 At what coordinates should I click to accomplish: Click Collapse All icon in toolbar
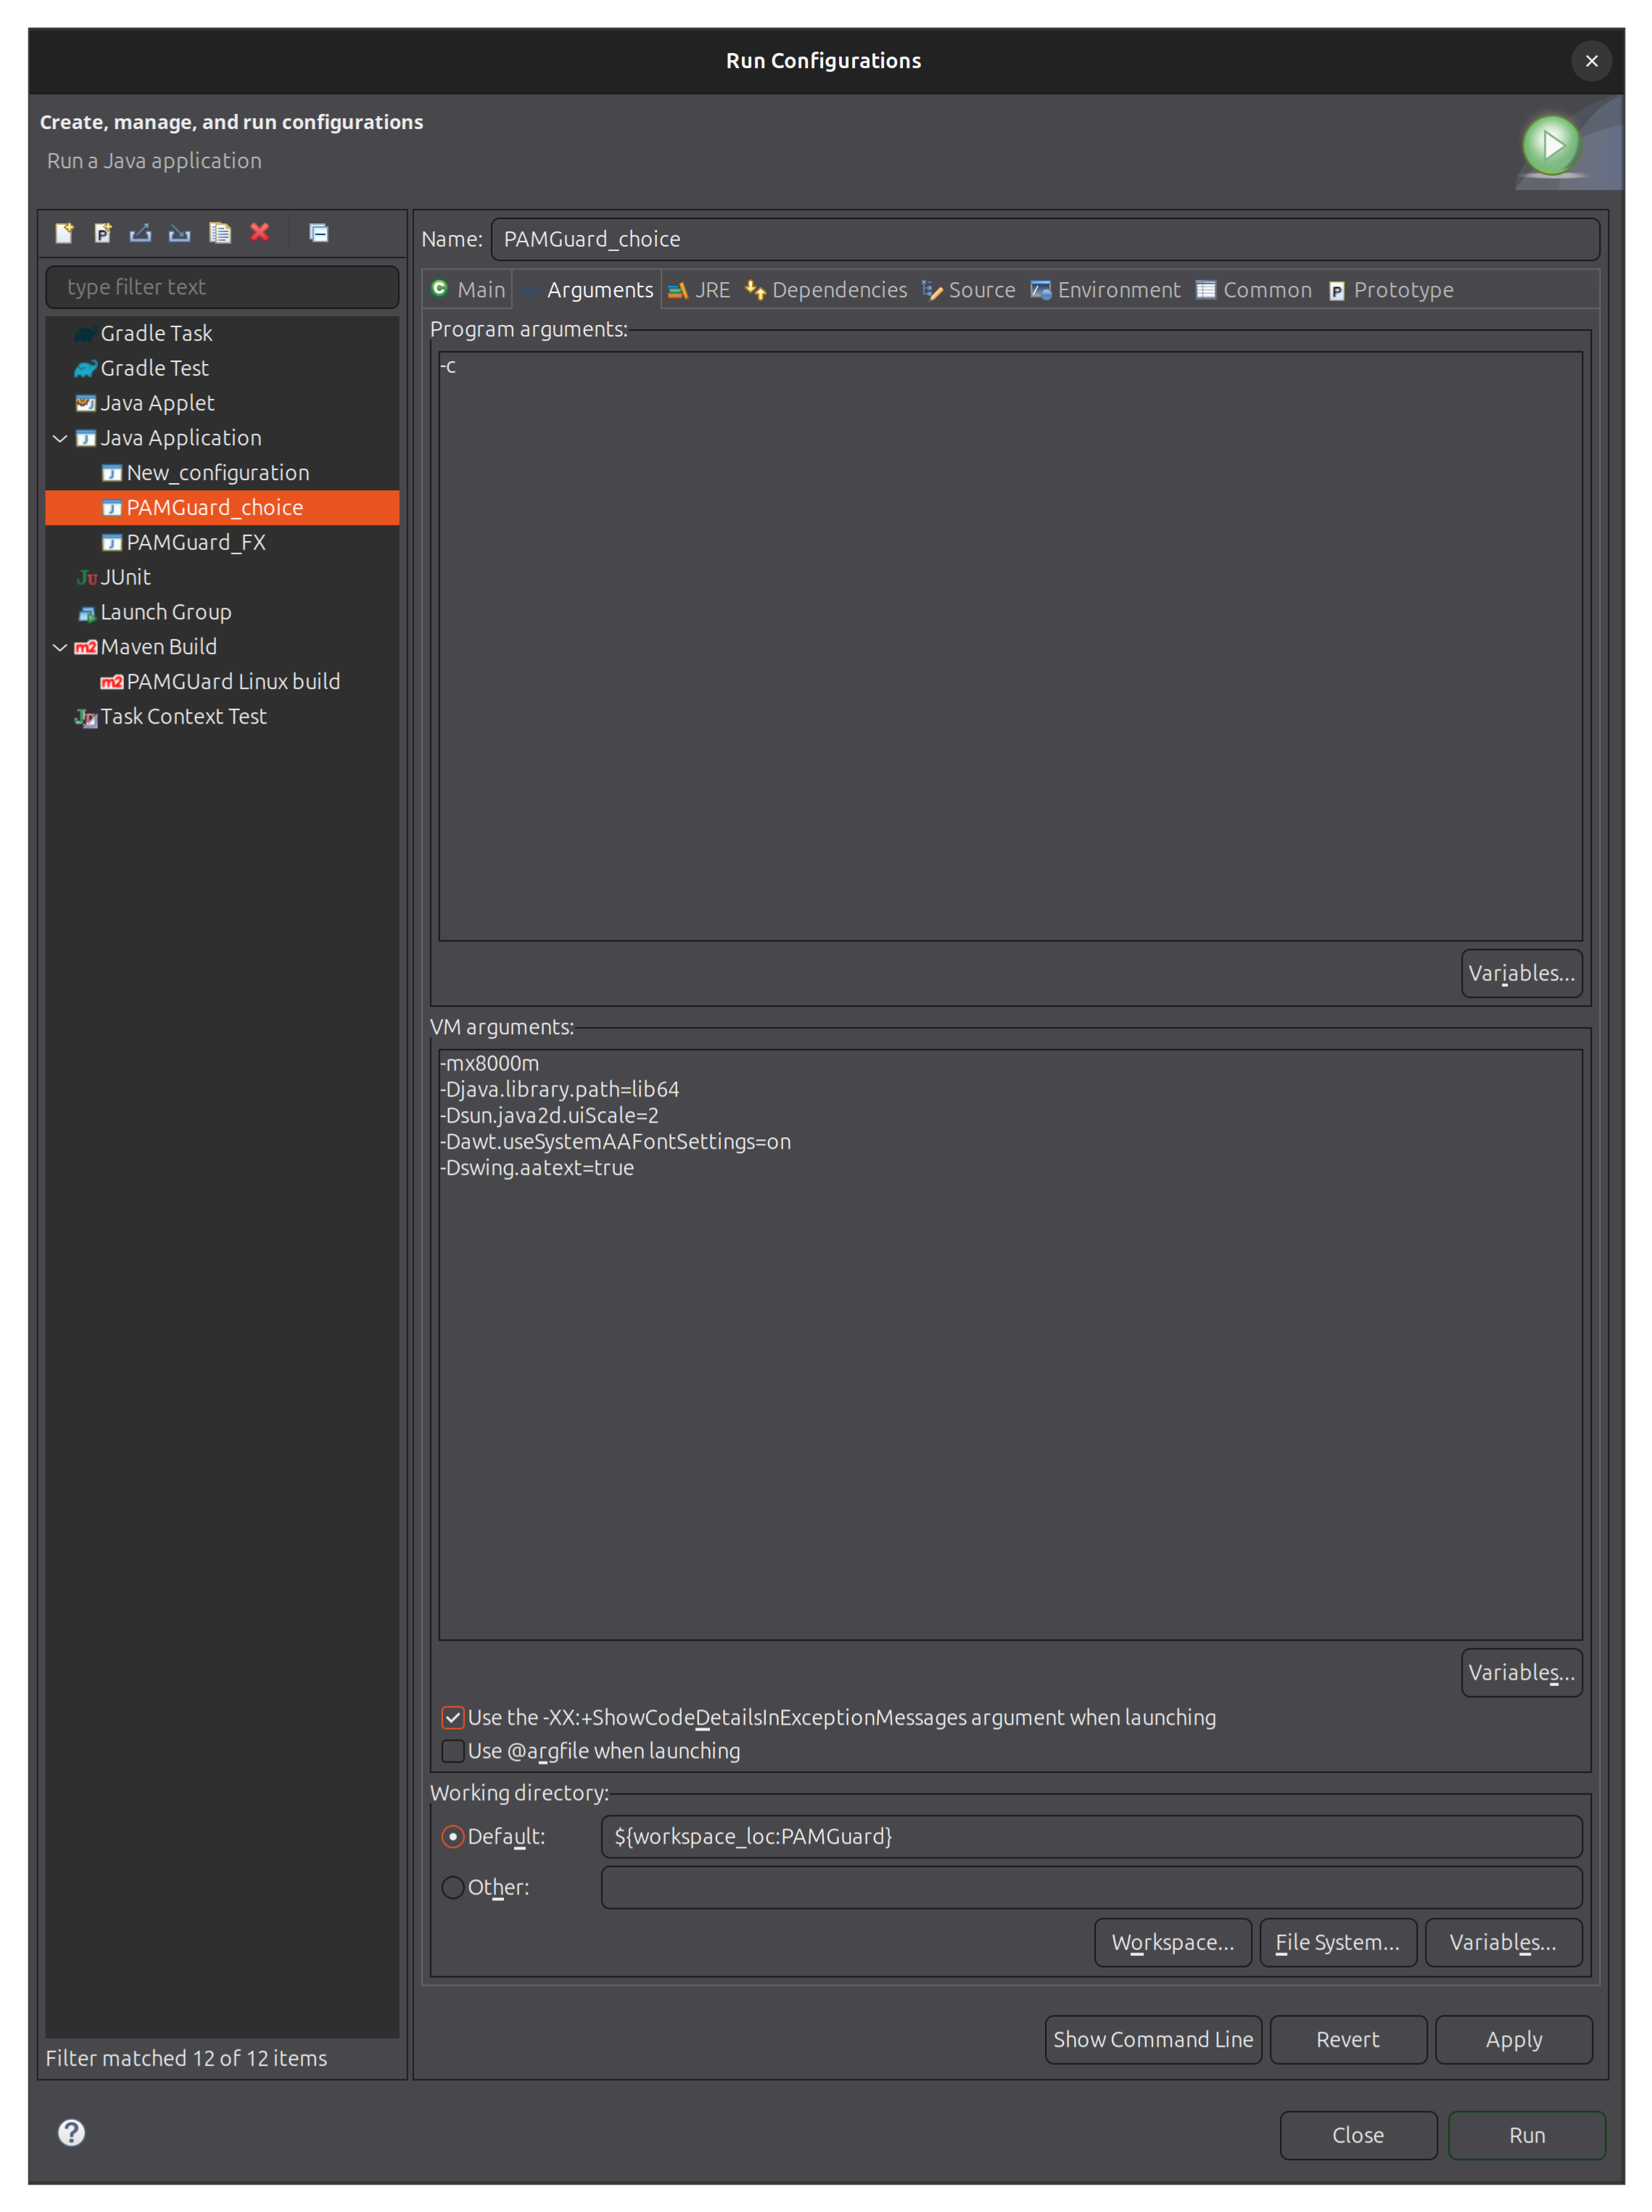tap(319, 233)
